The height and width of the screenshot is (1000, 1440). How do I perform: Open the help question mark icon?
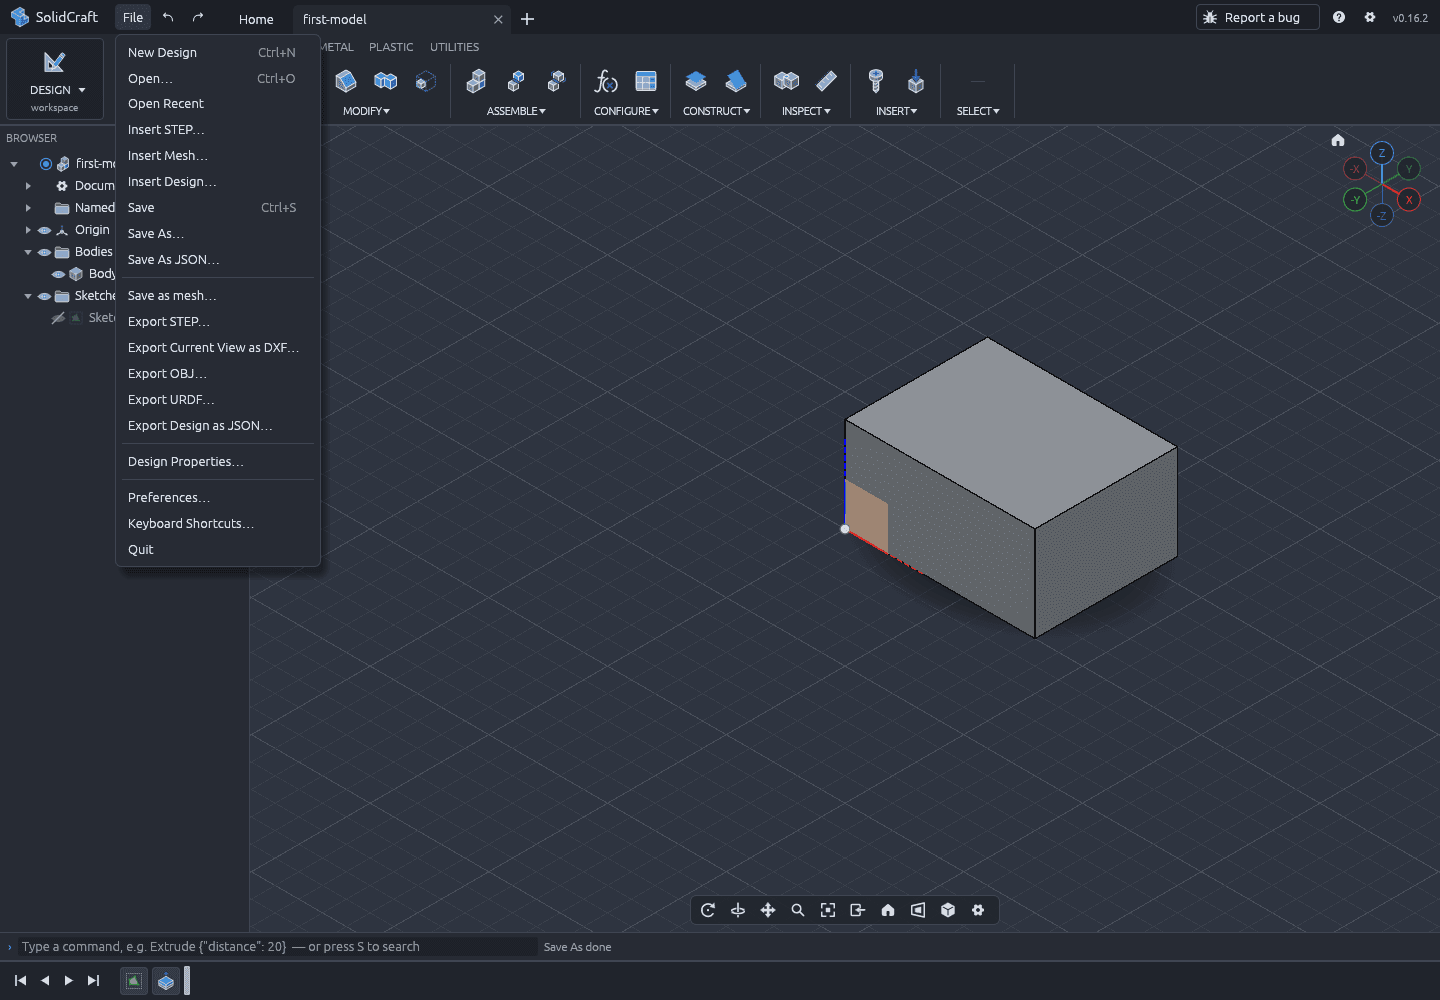(1339, 17)
